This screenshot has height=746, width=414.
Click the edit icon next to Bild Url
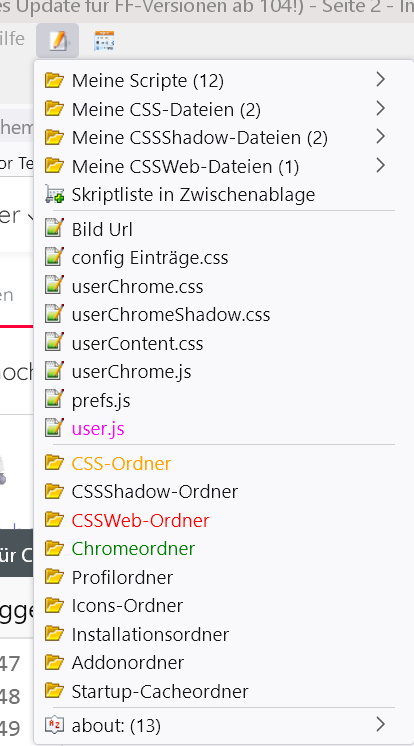pyautogui.click(x=54, y=228)
